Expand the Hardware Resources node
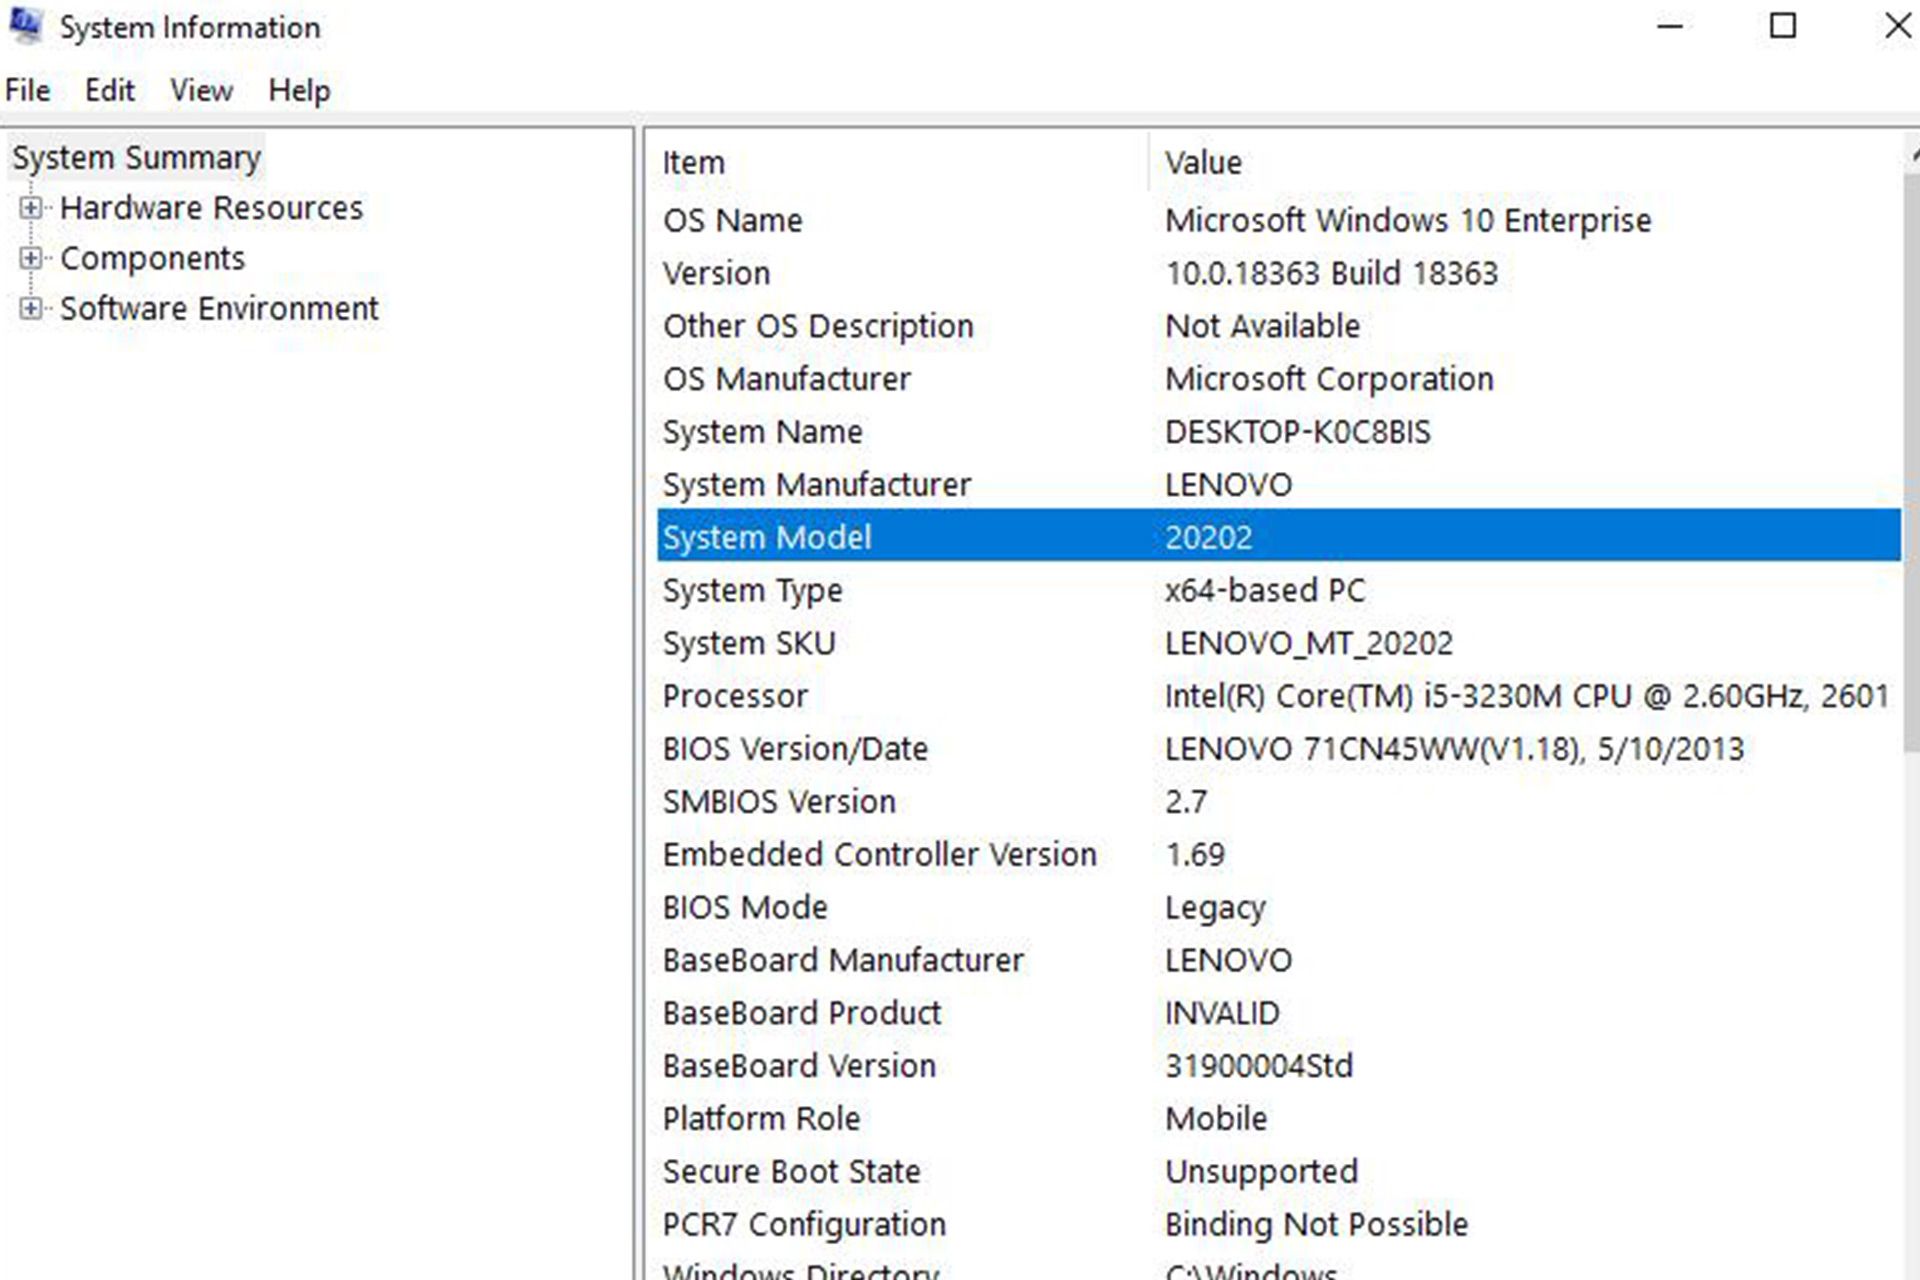The height and width of the screenshot is (1280, 1920). (30, 208)
